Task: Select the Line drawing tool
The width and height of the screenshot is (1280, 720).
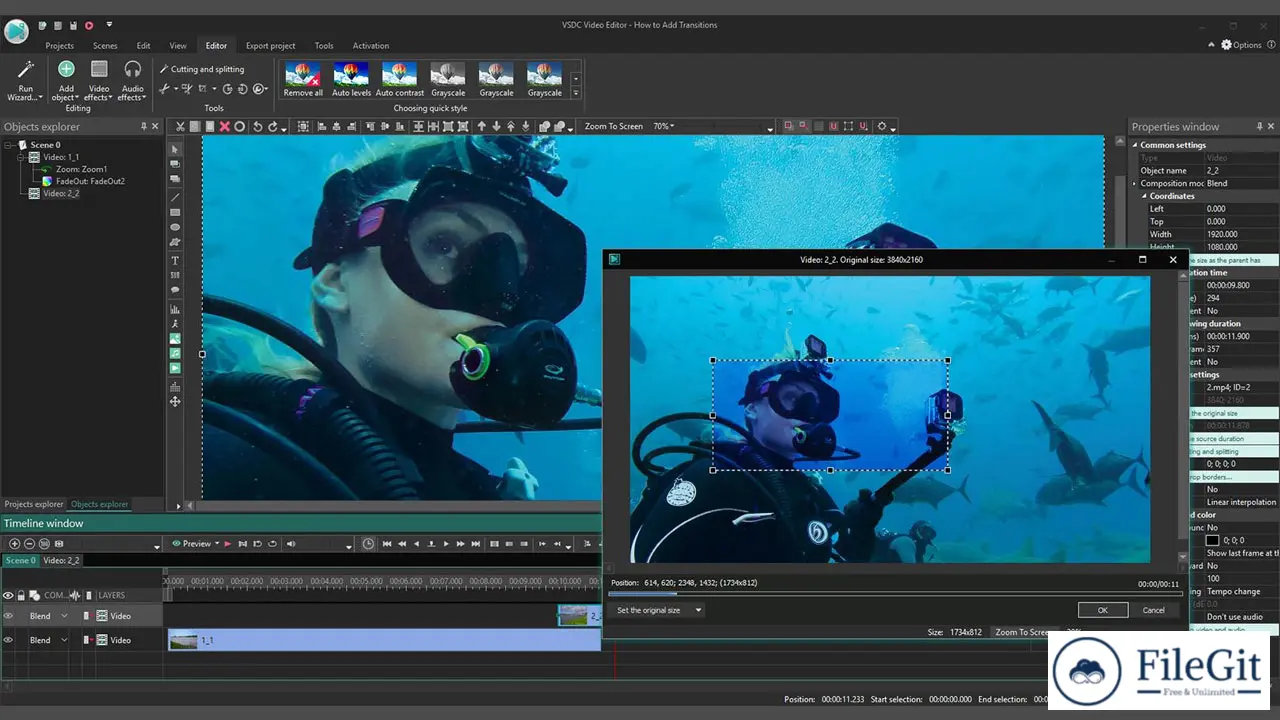Action: 175,197
